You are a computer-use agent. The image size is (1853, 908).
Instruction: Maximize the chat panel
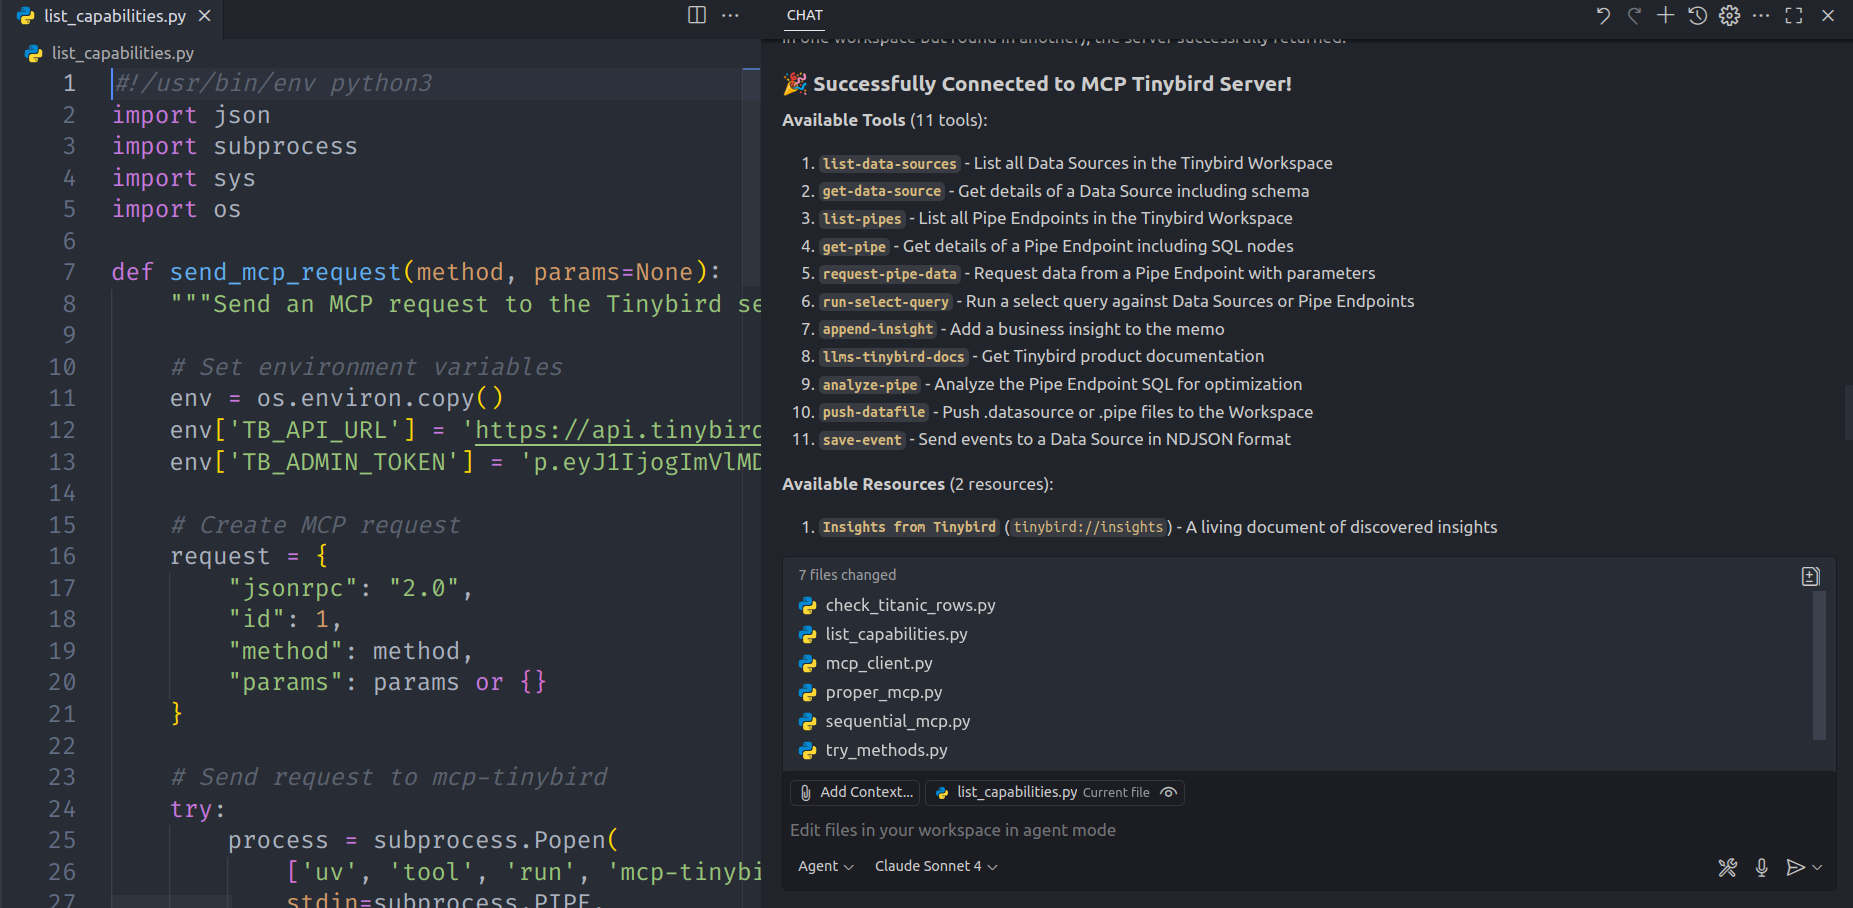[1794, 16]
